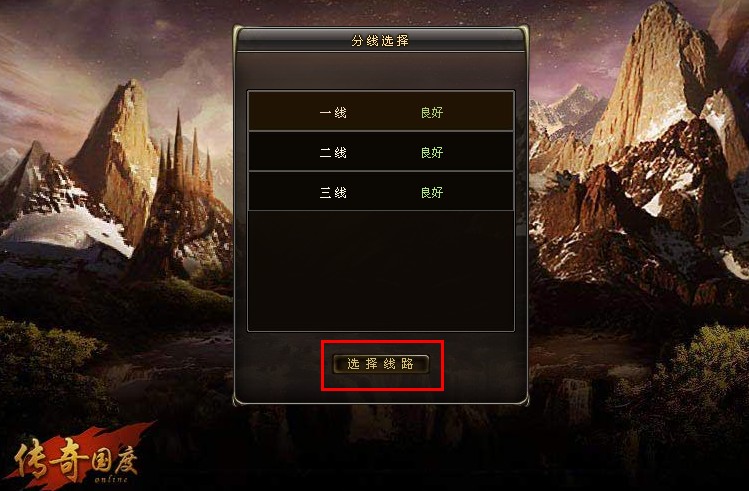The height and width of the screenshot is (491, 749).
Task: Click the dialog's top-right ornamental corner
Action: click(x=524, y=33)
